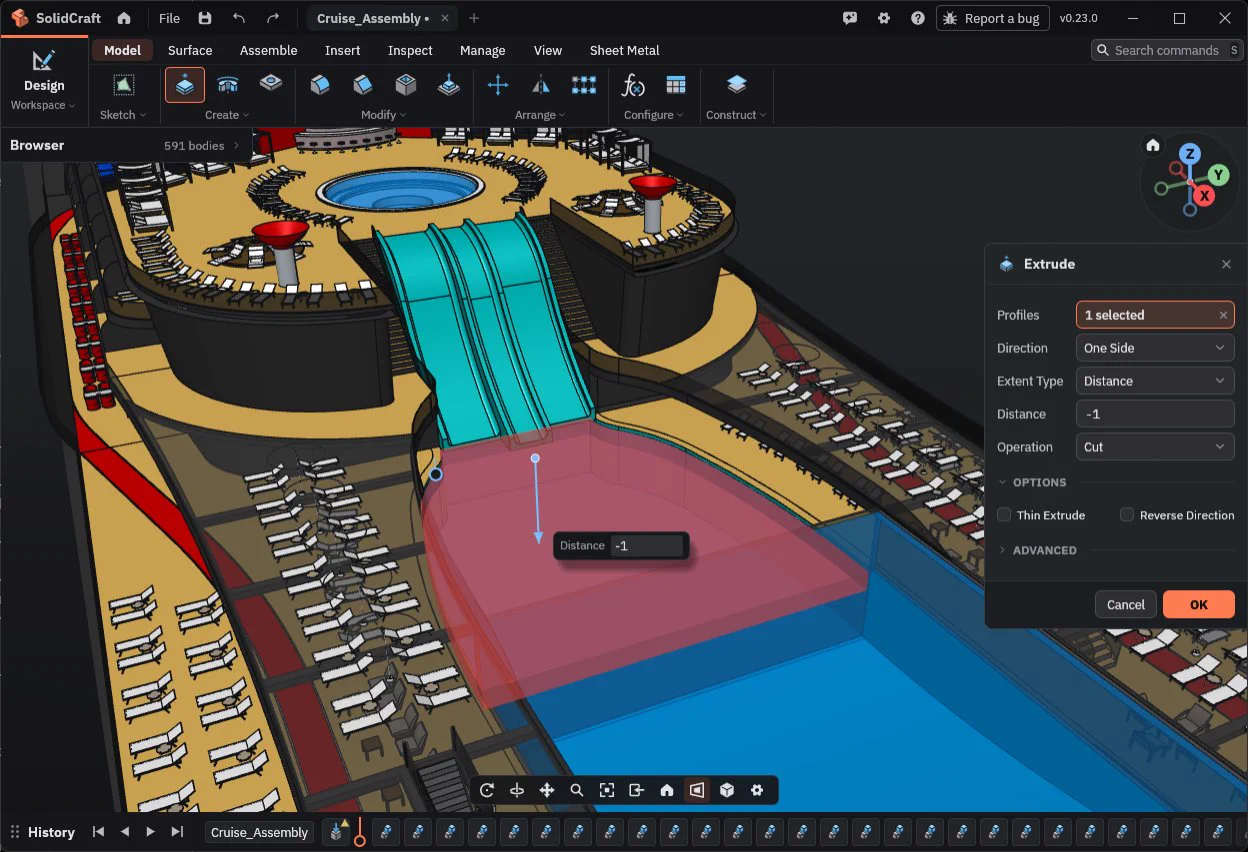Image resolution: width=1248 pixels, height=852 pixels.
Task: Switch to the Sheet Metal ribbon tab
Action: 624,50
